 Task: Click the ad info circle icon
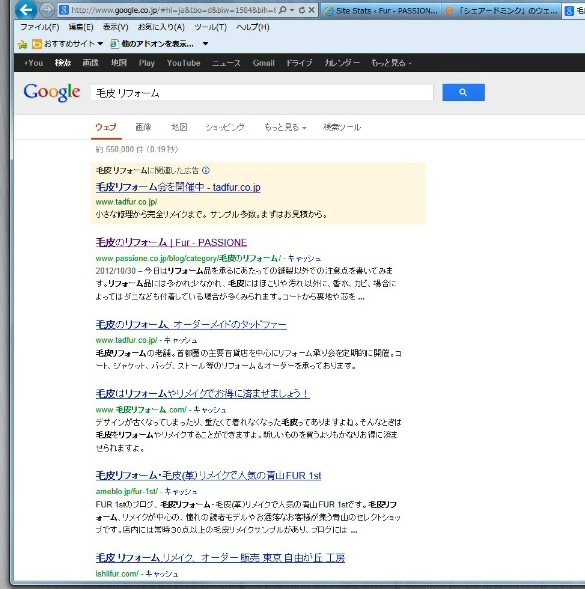coord(206,171)
